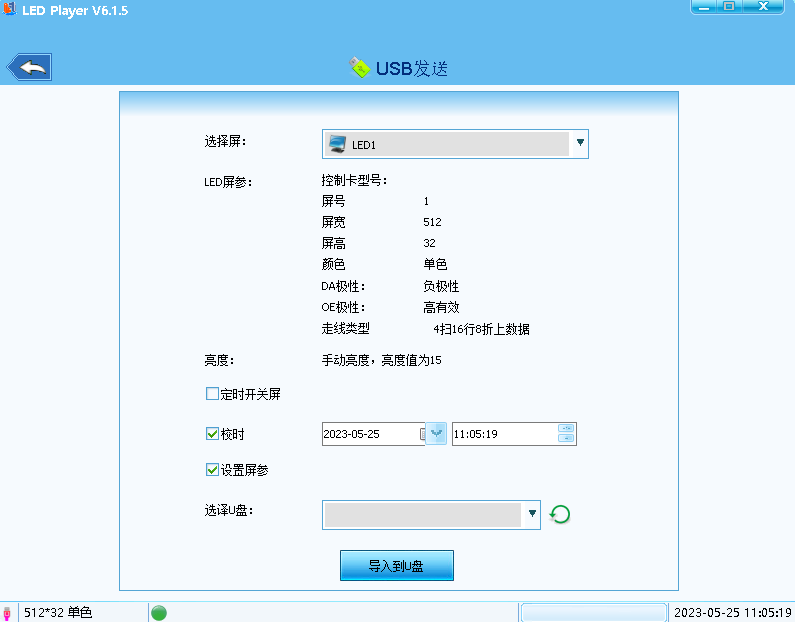Minimize the LED Player window
This screenshot has height=622, width=795.
coord(704,7)
